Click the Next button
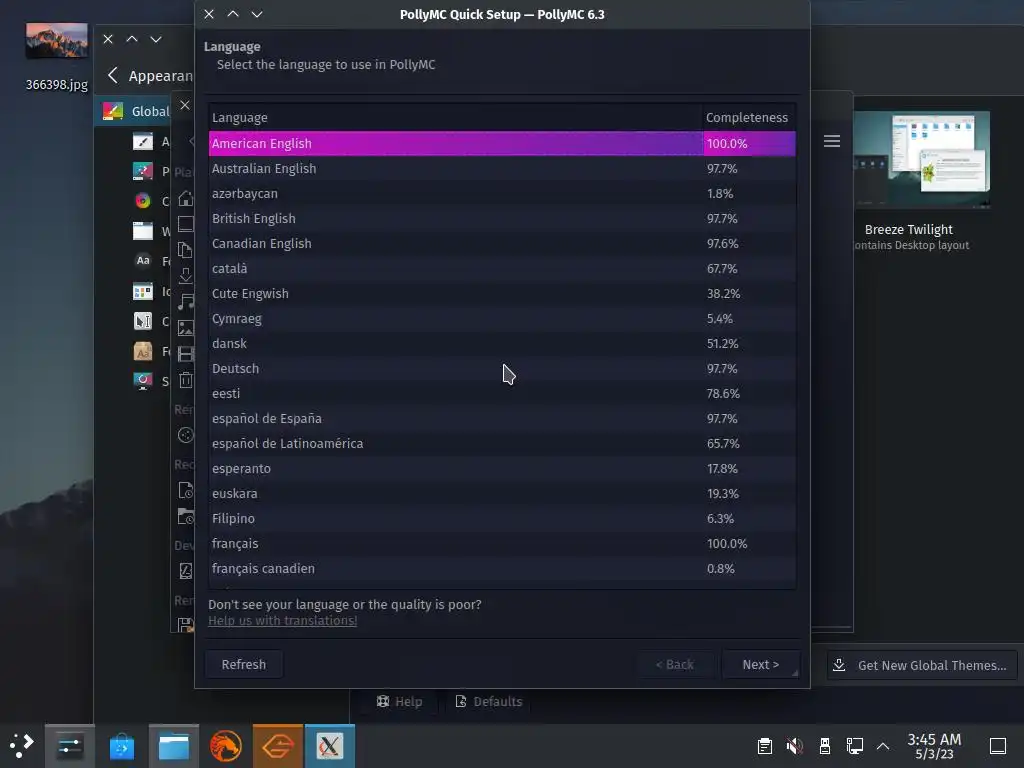Viewport: 1024px width, 768px height. [761, 664]
